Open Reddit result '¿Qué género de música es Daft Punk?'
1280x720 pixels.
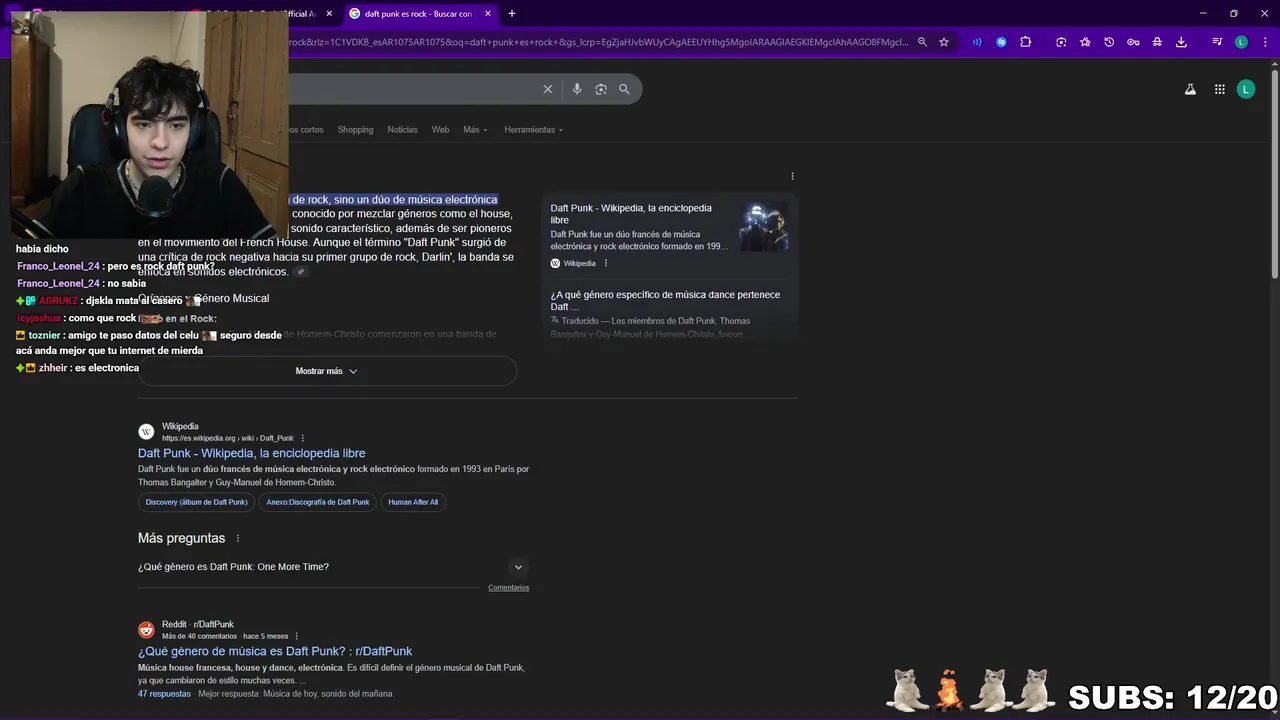275,651
